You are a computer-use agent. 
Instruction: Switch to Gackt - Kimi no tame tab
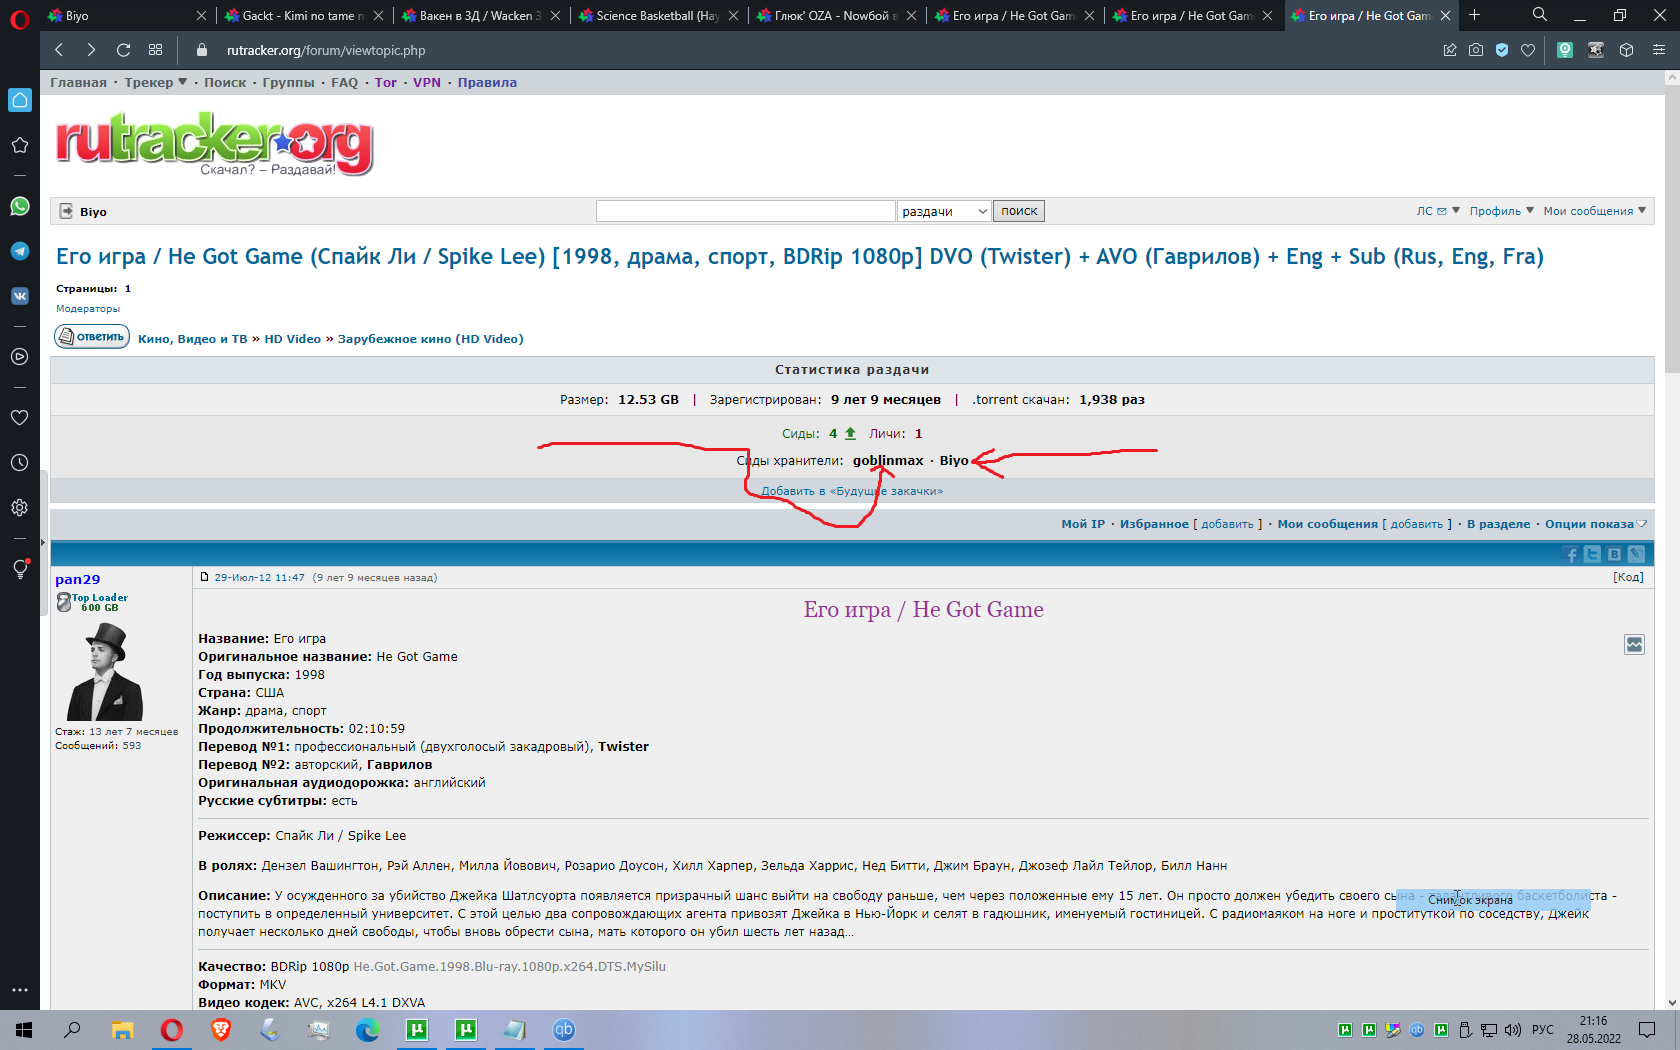305,16
